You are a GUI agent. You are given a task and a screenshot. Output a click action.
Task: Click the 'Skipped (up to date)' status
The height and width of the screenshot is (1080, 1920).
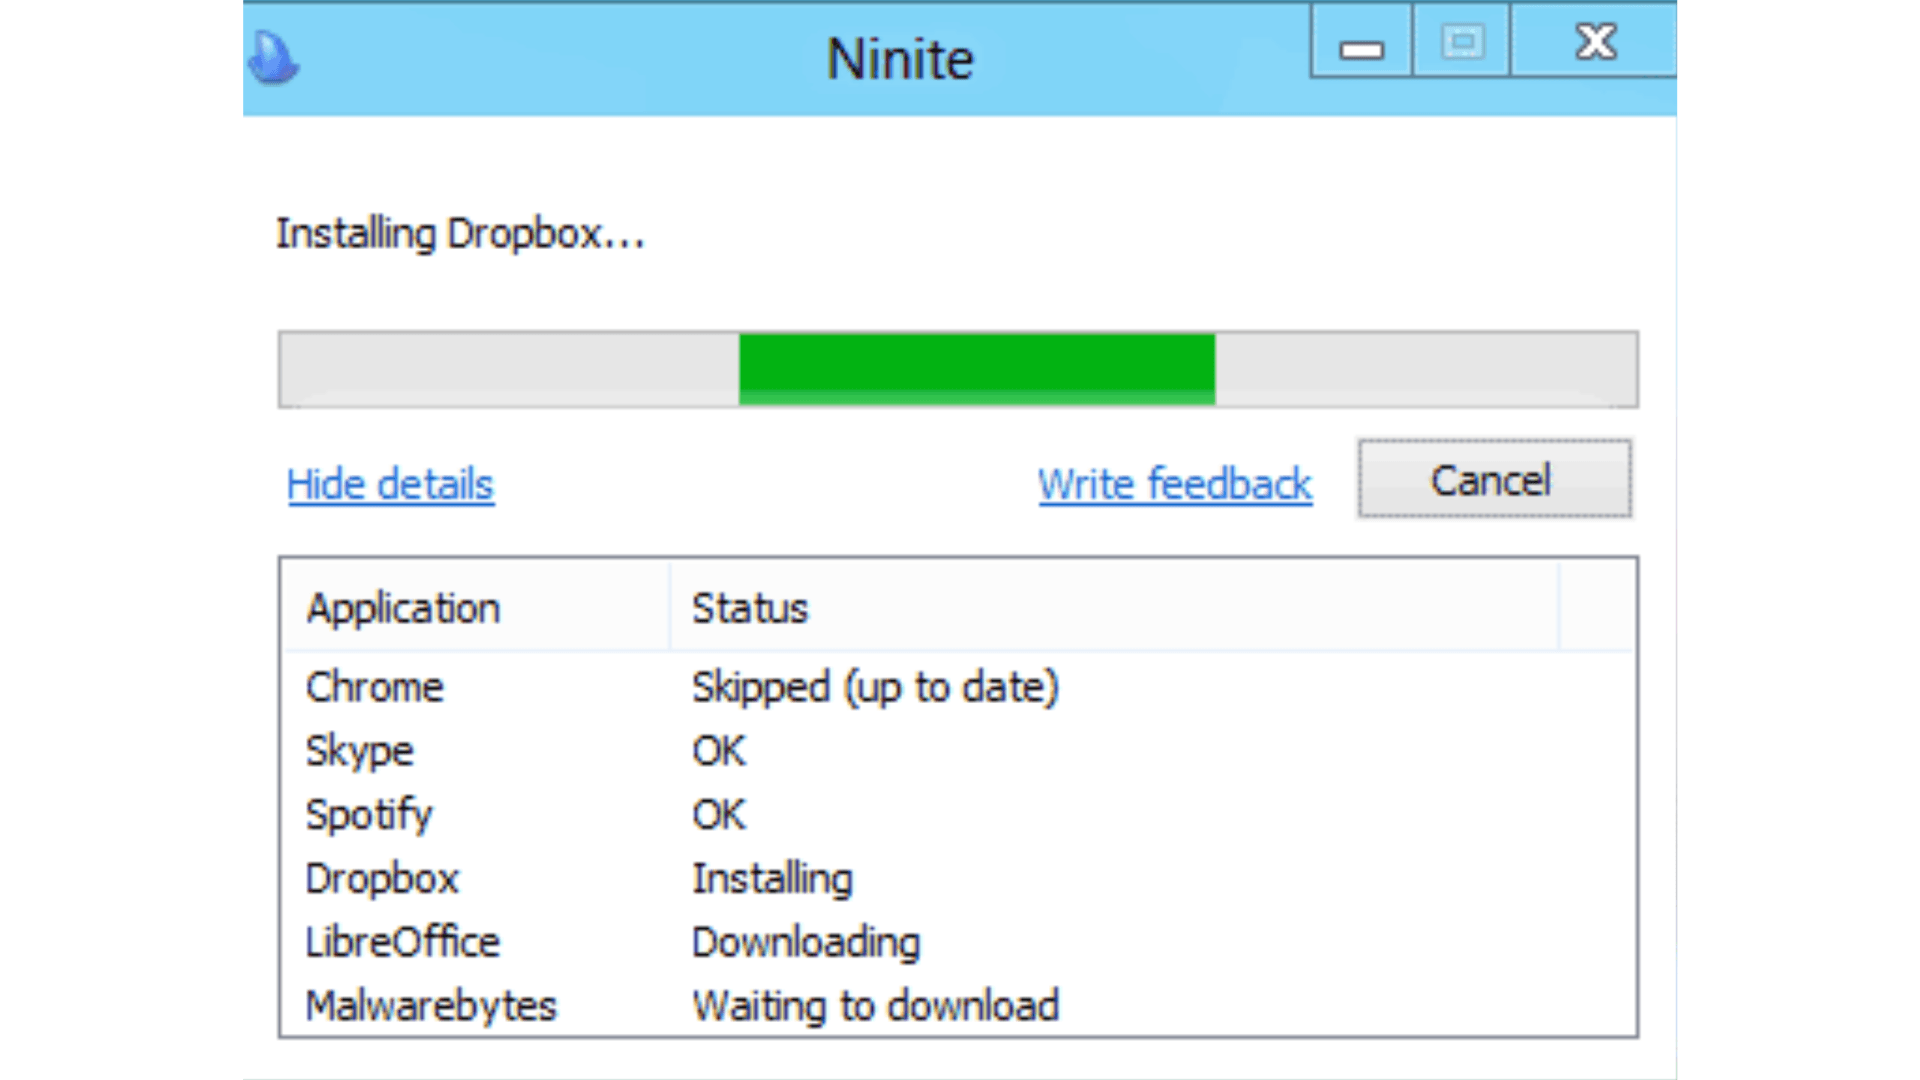tap(875, 688)
